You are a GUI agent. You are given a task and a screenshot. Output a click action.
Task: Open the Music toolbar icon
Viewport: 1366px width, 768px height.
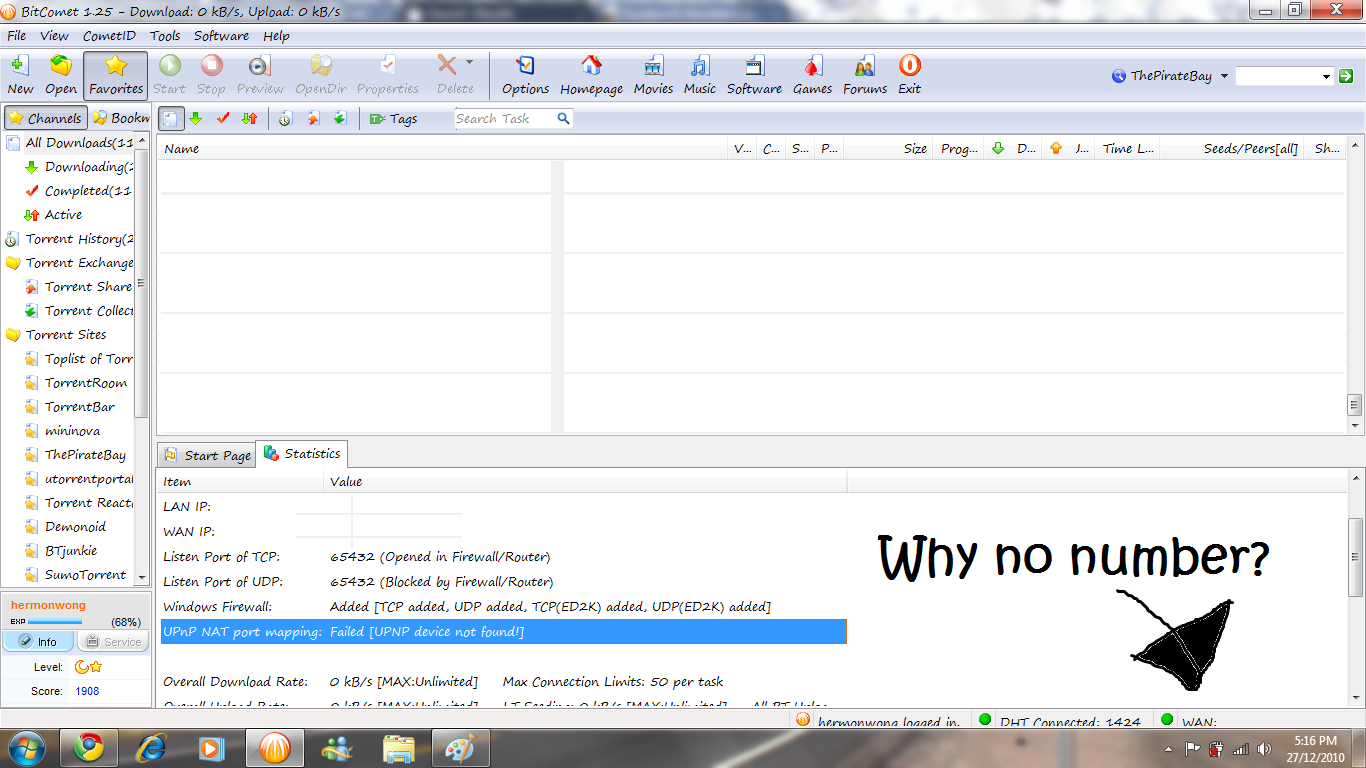click(699, 75)
